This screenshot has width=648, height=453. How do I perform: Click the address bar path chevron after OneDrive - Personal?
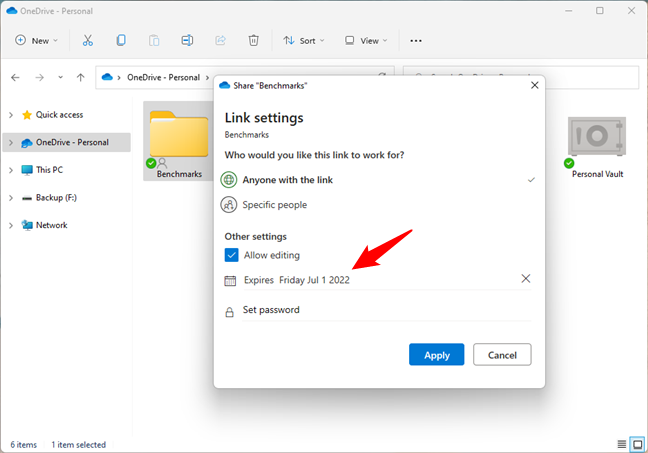[x=207, y=78]
